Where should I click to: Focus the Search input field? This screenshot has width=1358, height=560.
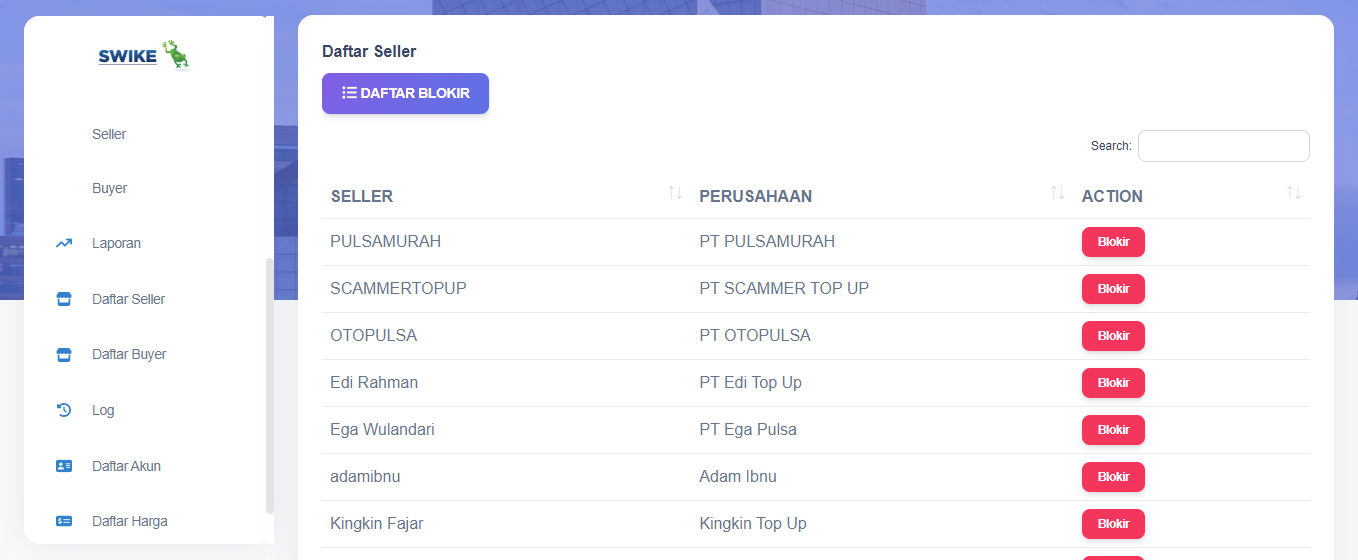1223,146
